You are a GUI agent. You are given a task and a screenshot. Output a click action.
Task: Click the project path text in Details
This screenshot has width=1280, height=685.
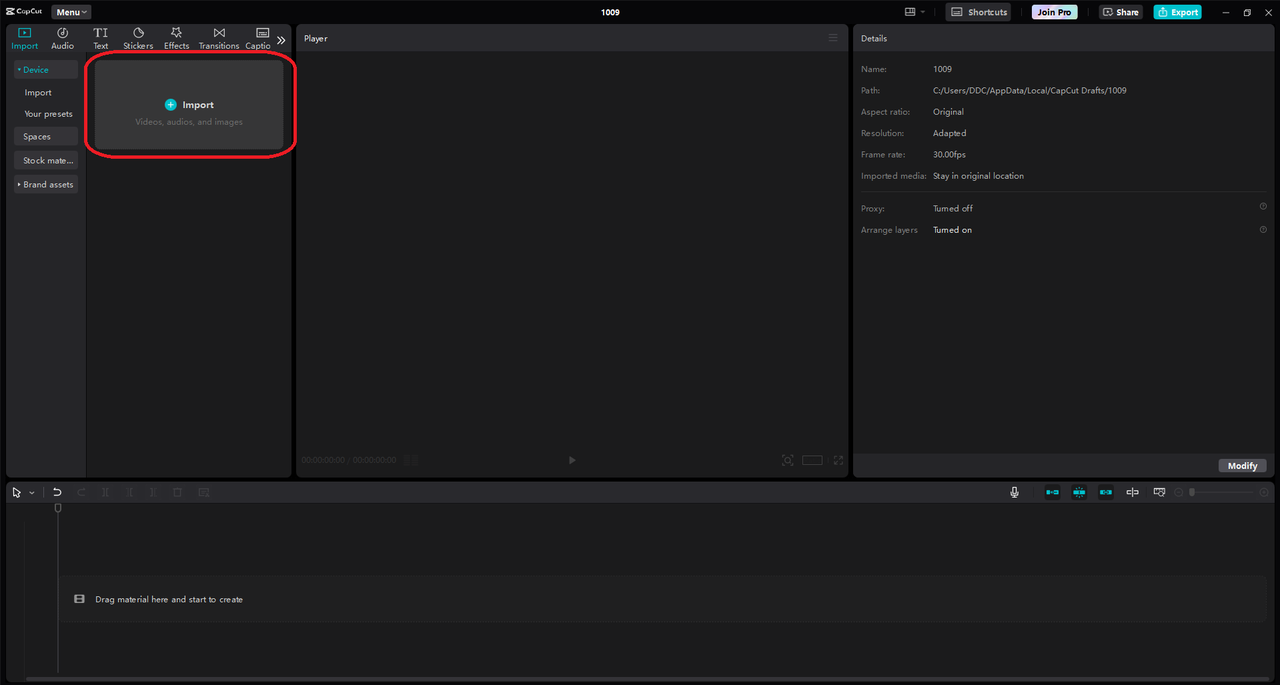coord(1030,91)
